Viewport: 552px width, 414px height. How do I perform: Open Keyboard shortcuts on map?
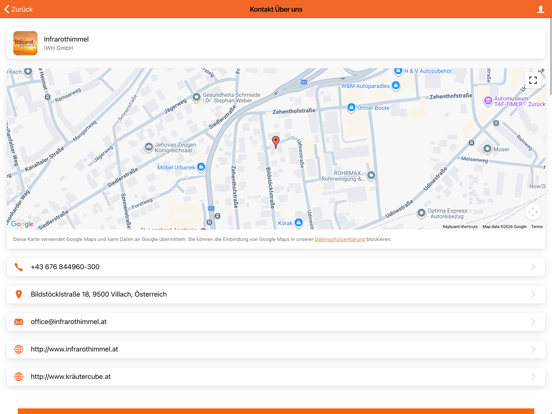[x=460, y=227]
